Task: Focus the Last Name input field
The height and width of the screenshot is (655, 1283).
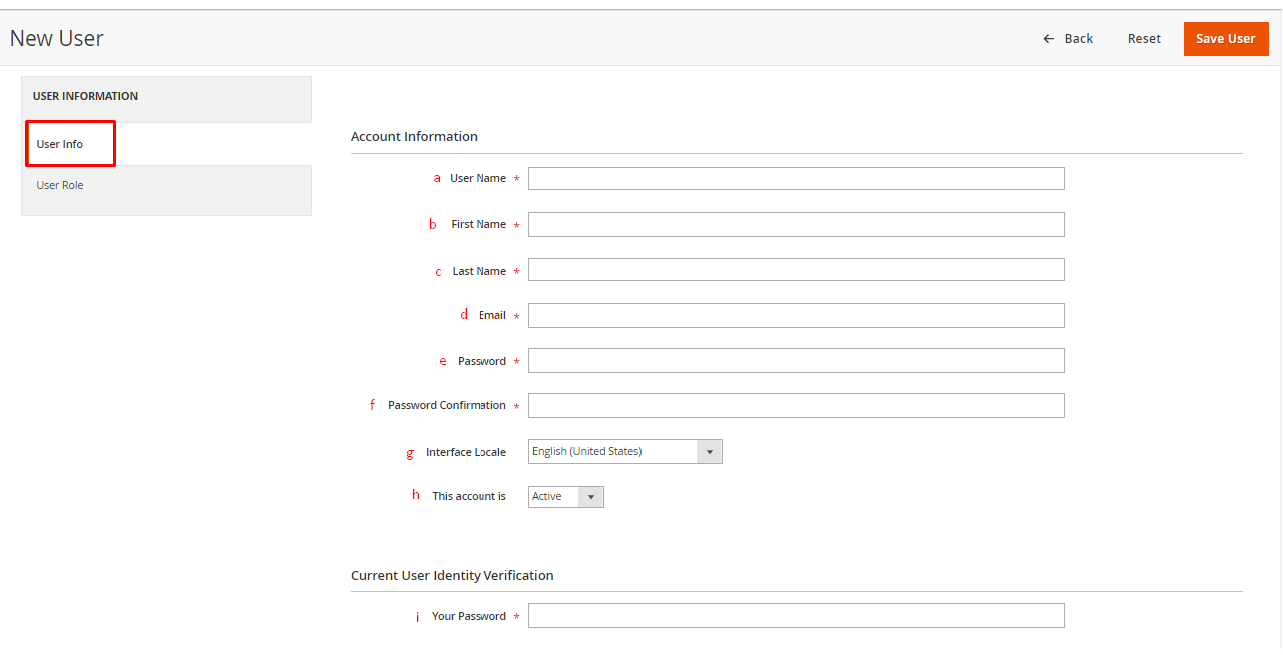Action: [x=796, y=270]
